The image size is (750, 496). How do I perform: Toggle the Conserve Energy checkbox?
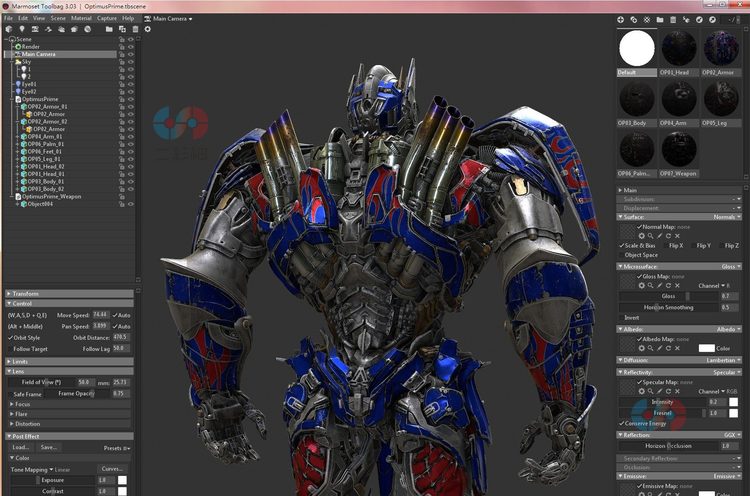622,423
